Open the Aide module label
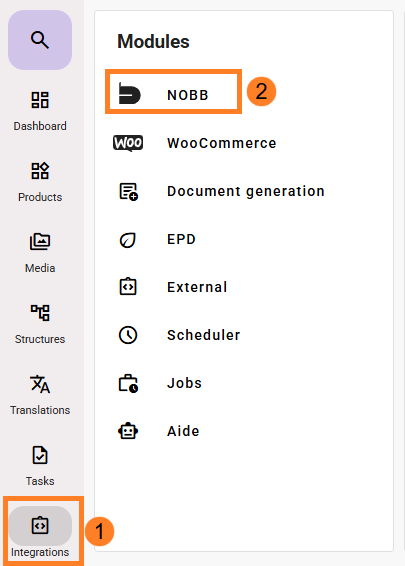The height and width of the screenshot is (566, 405). point(183,431)
